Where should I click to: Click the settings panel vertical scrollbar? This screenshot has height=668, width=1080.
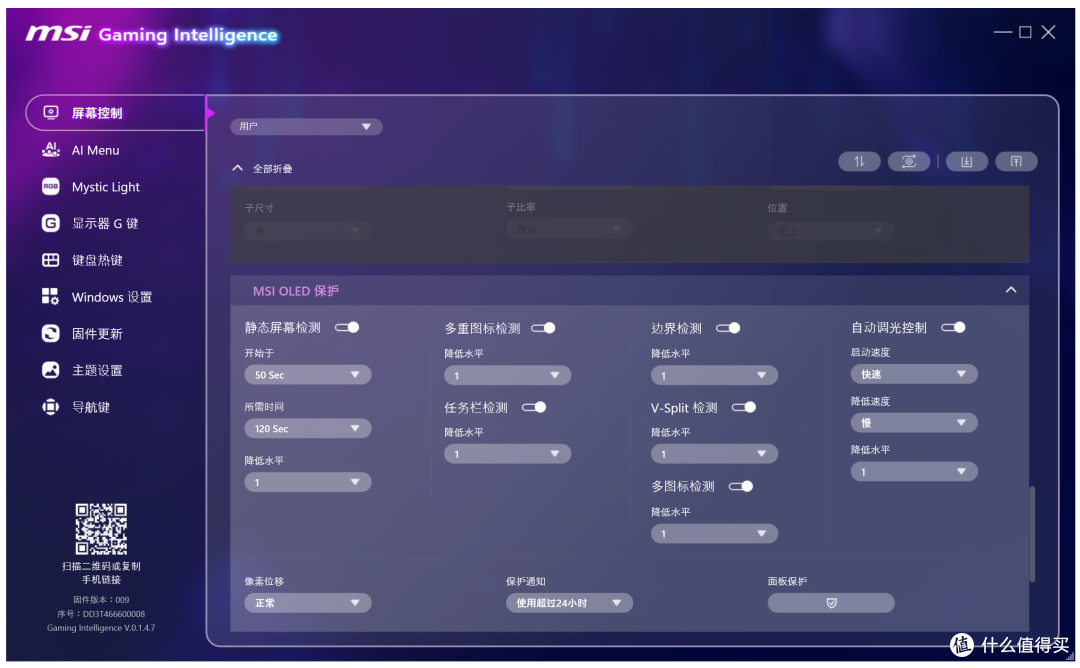click(x=1032, y=534)
